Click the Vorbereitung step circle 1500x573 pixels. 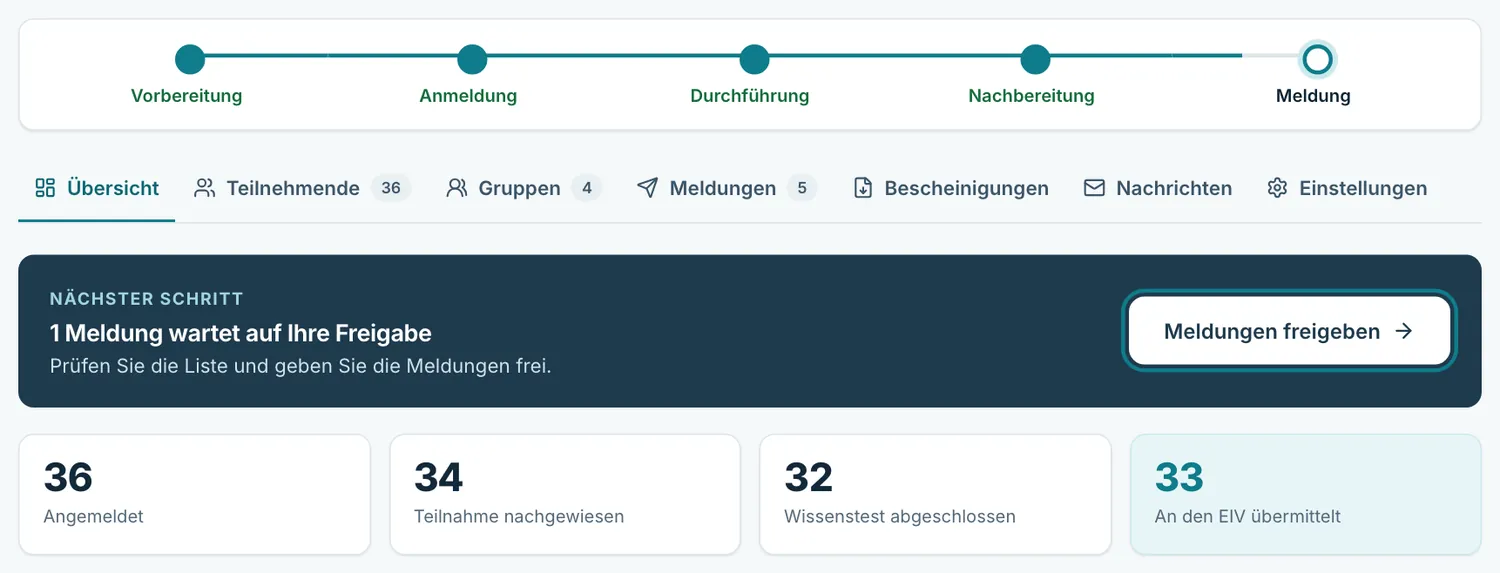coord(189,60)
